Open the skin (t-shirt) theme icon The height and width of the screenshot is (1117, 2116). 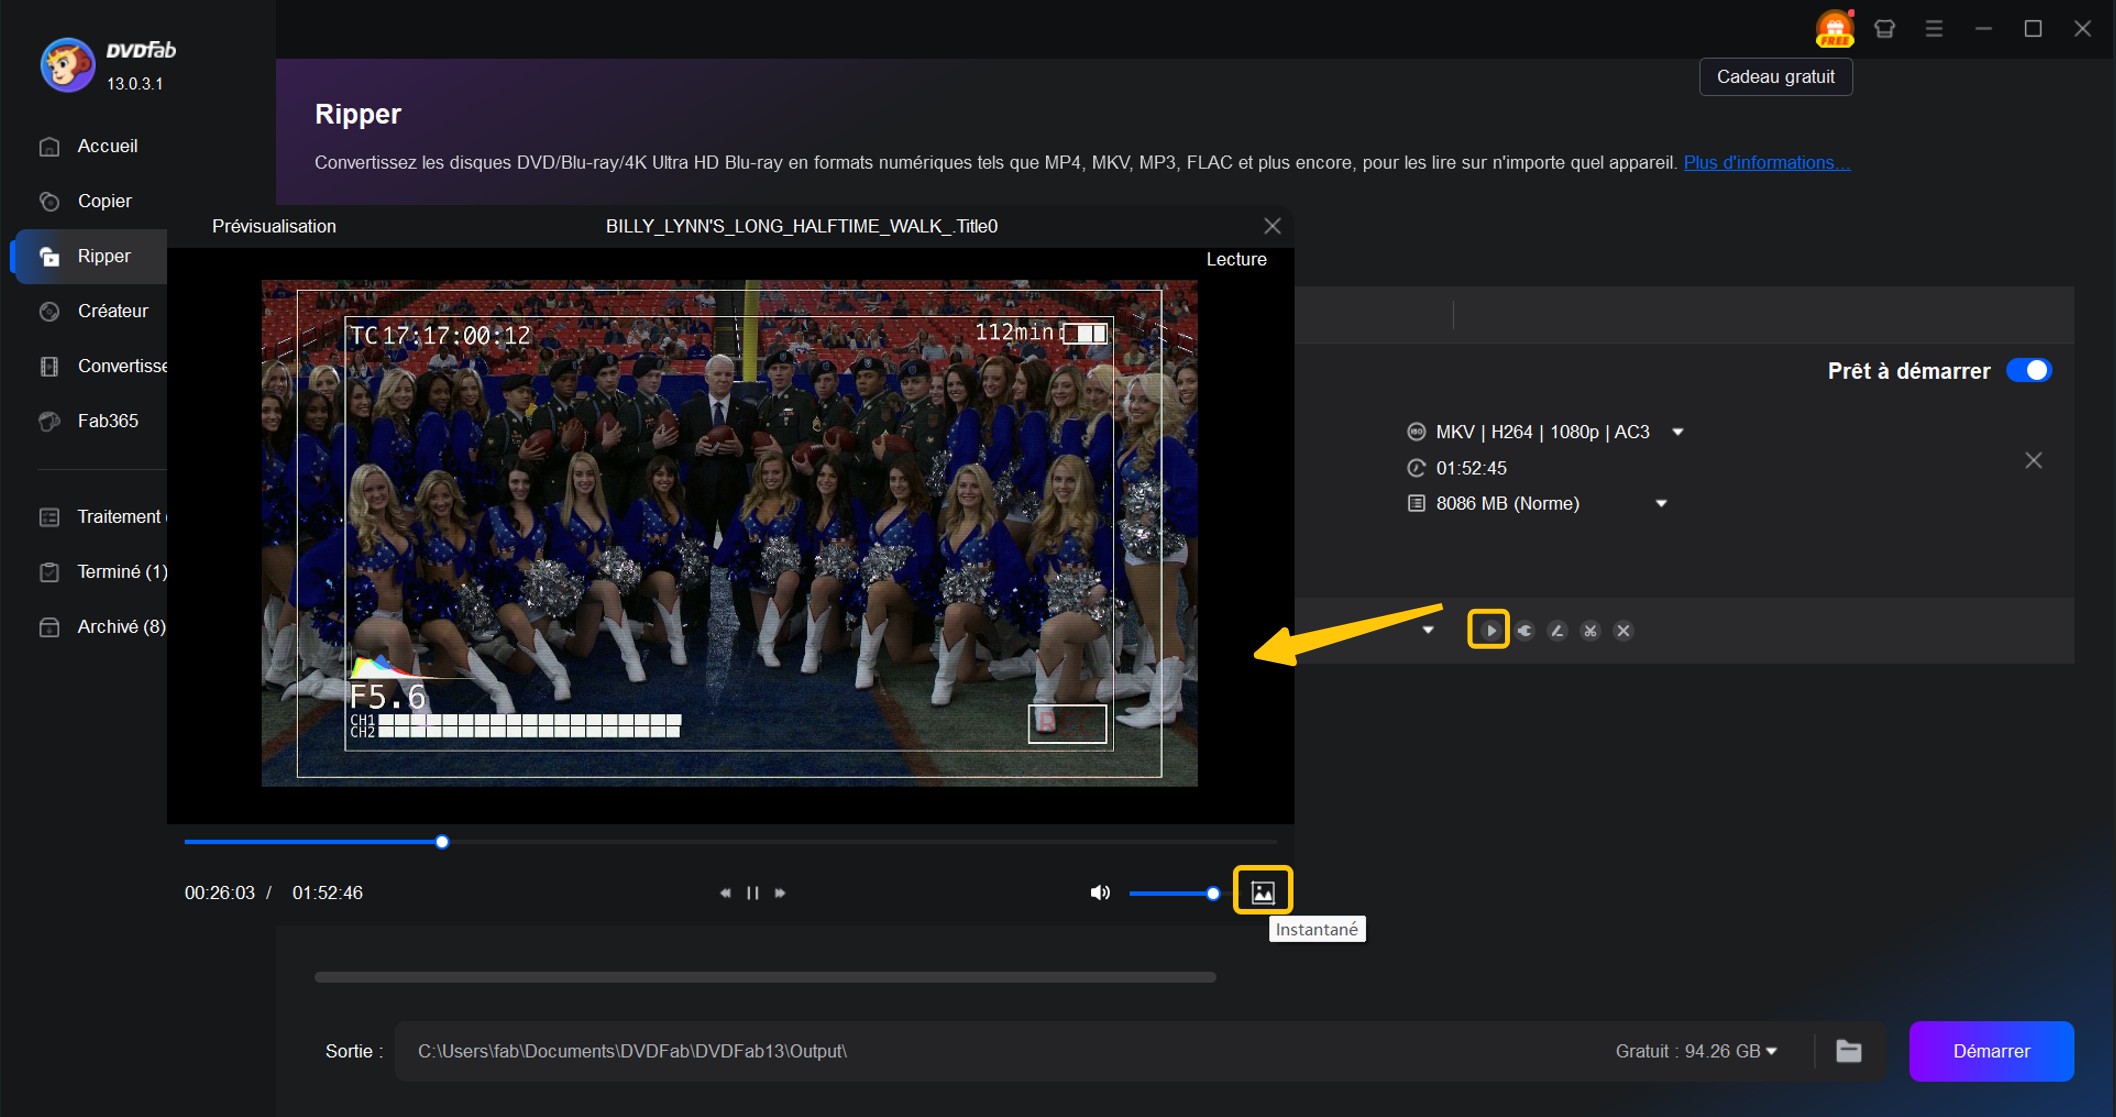pyautogui.click(x=1884, y=29)
